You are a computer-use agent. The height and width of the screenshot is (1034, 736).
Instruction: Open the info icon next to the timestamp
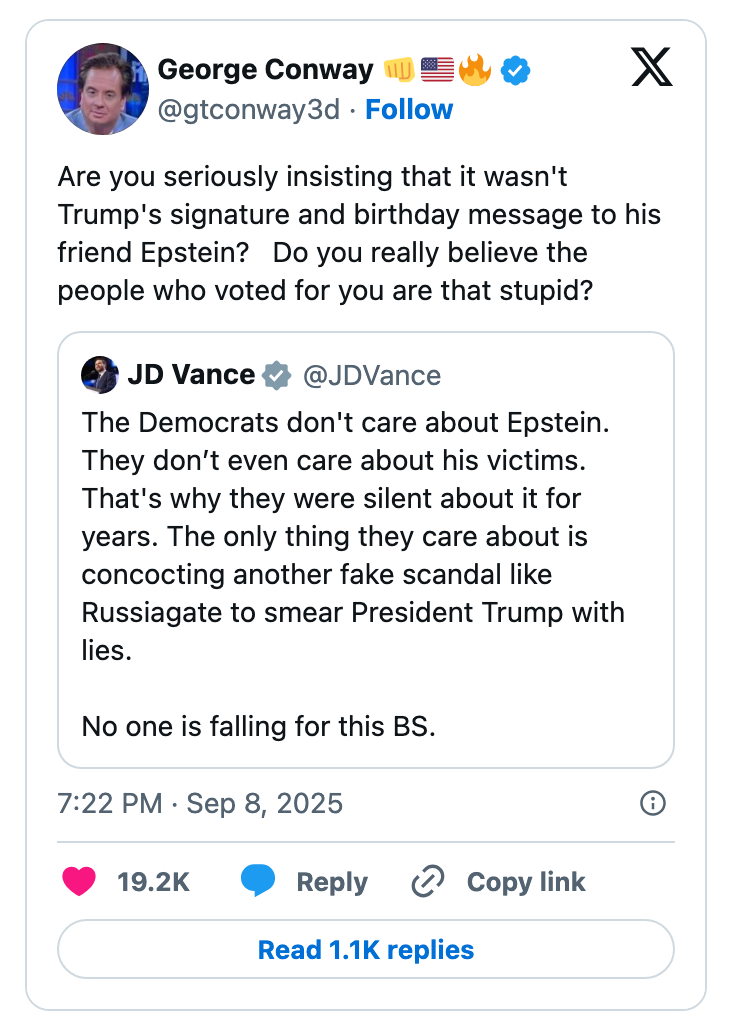coord(651,803)
